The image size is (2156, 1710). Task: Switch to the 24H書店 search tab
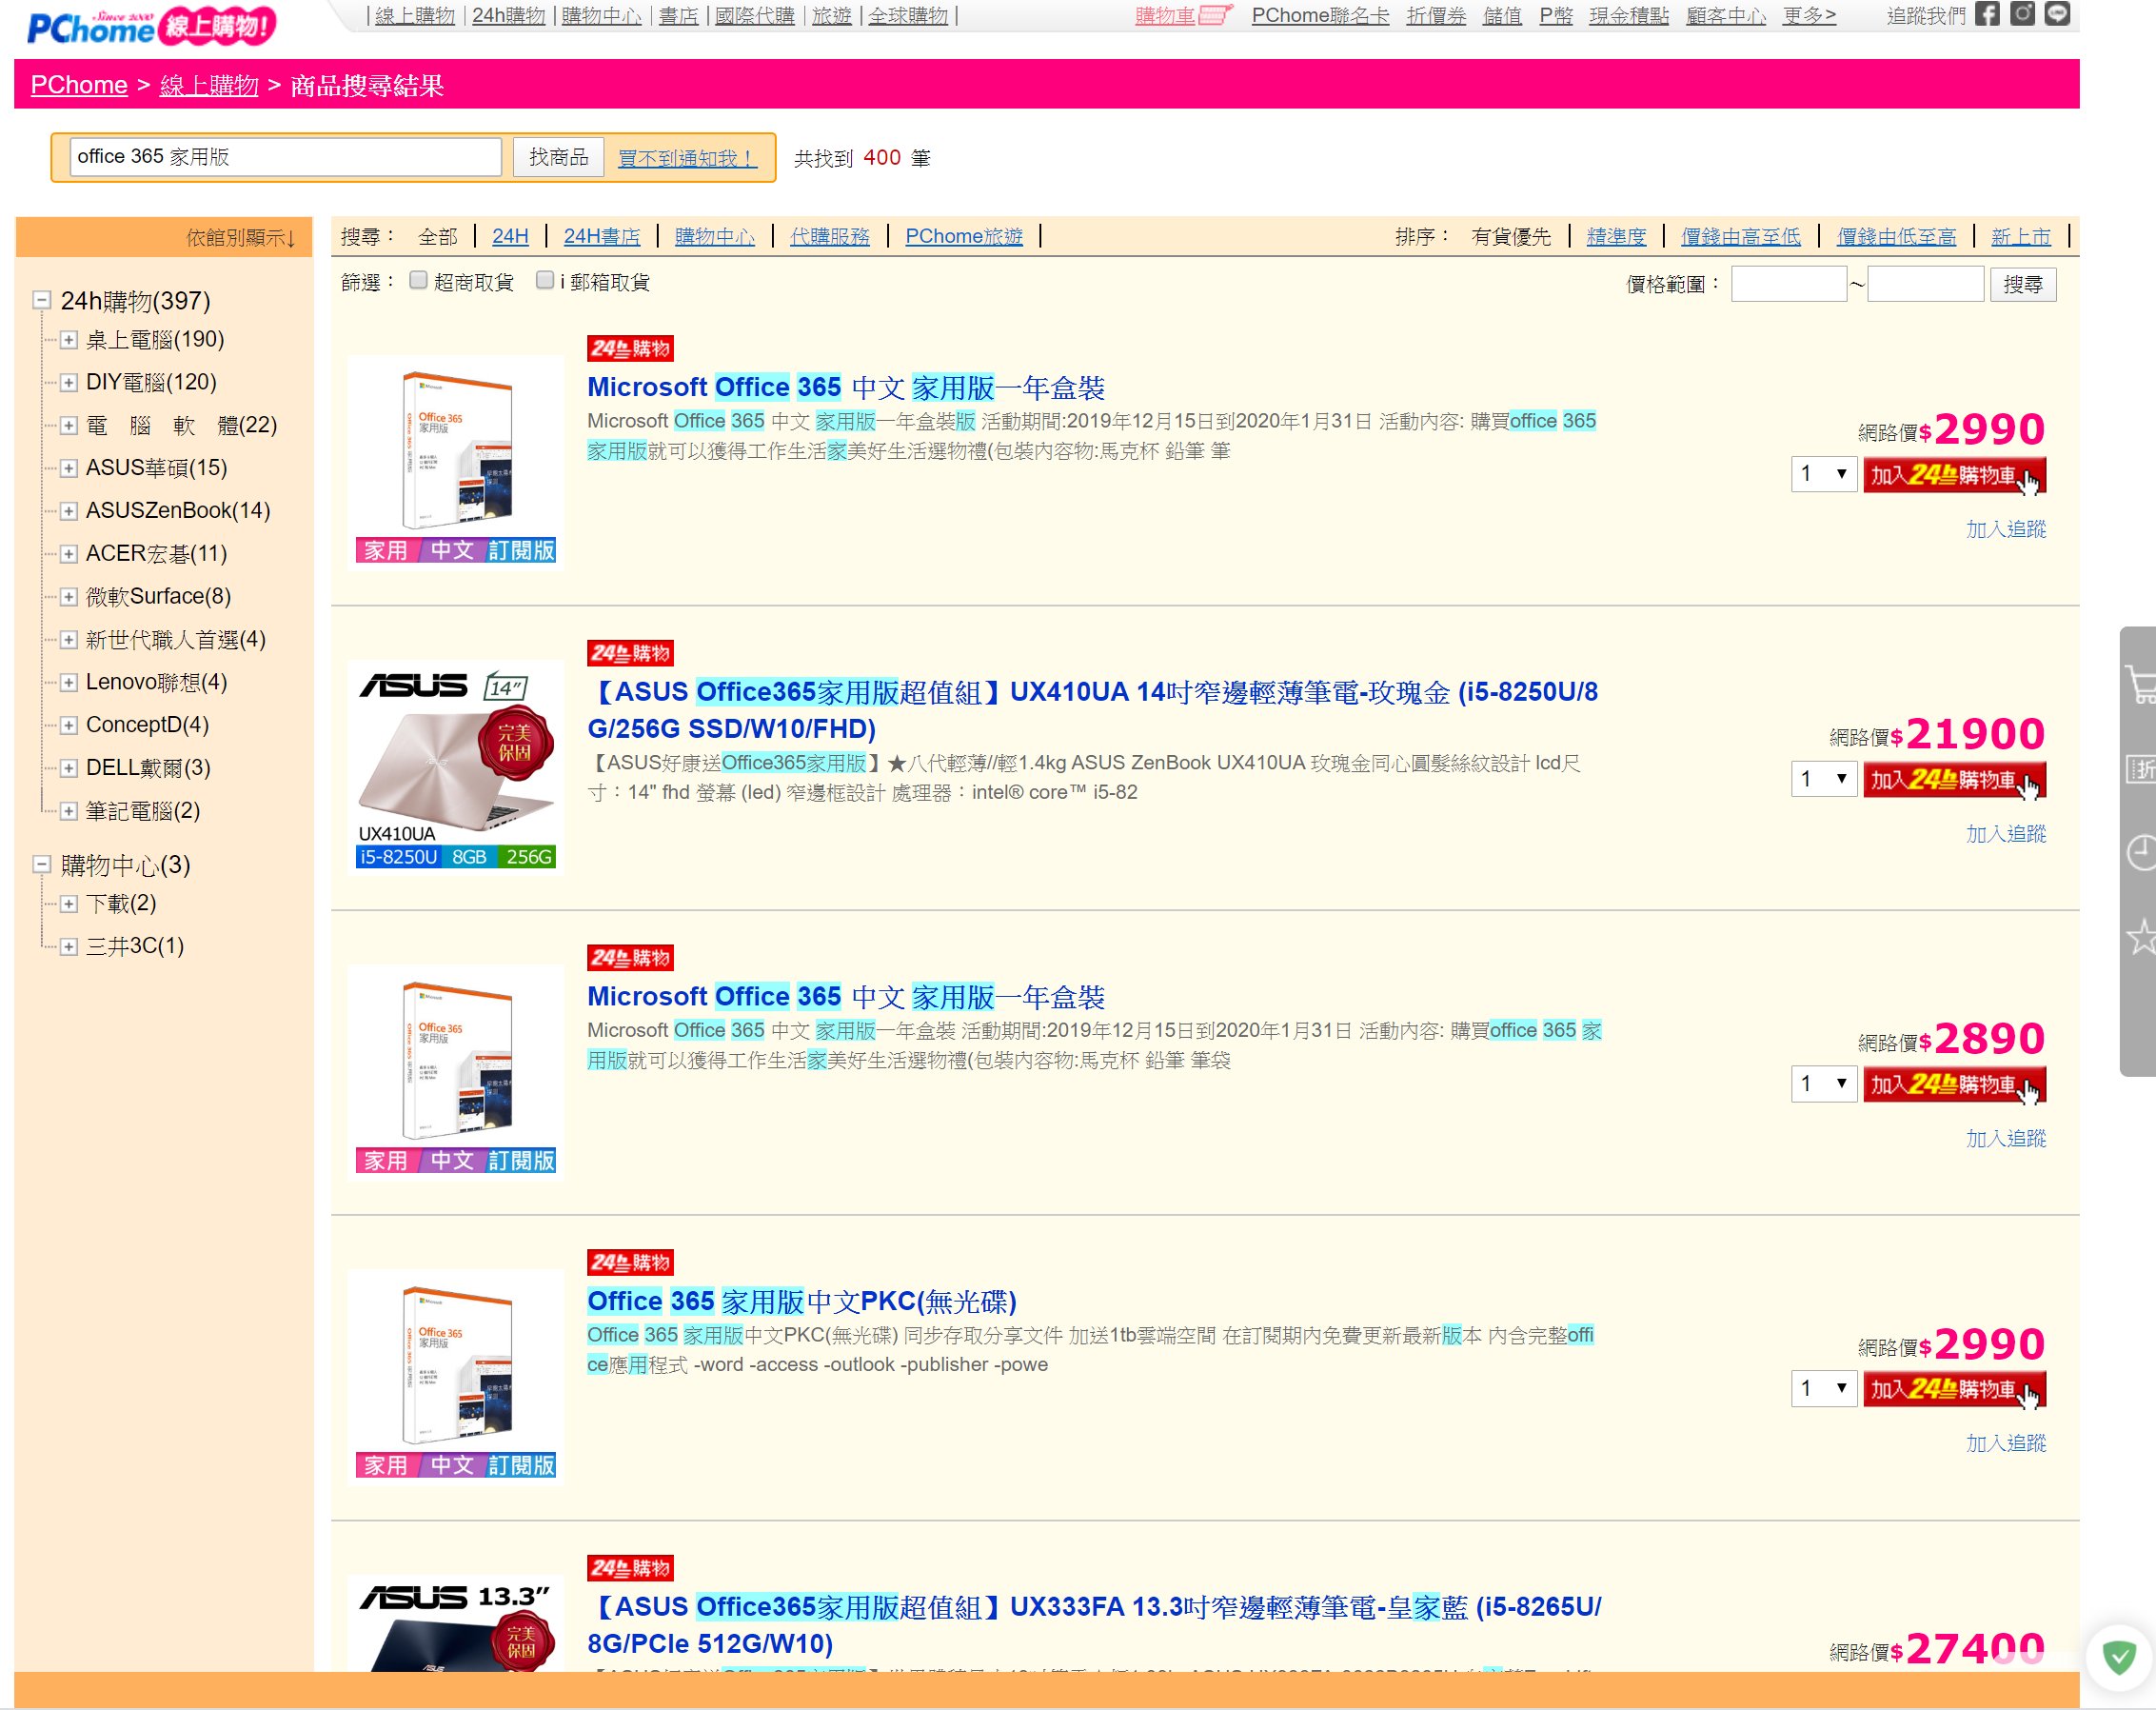601,236
